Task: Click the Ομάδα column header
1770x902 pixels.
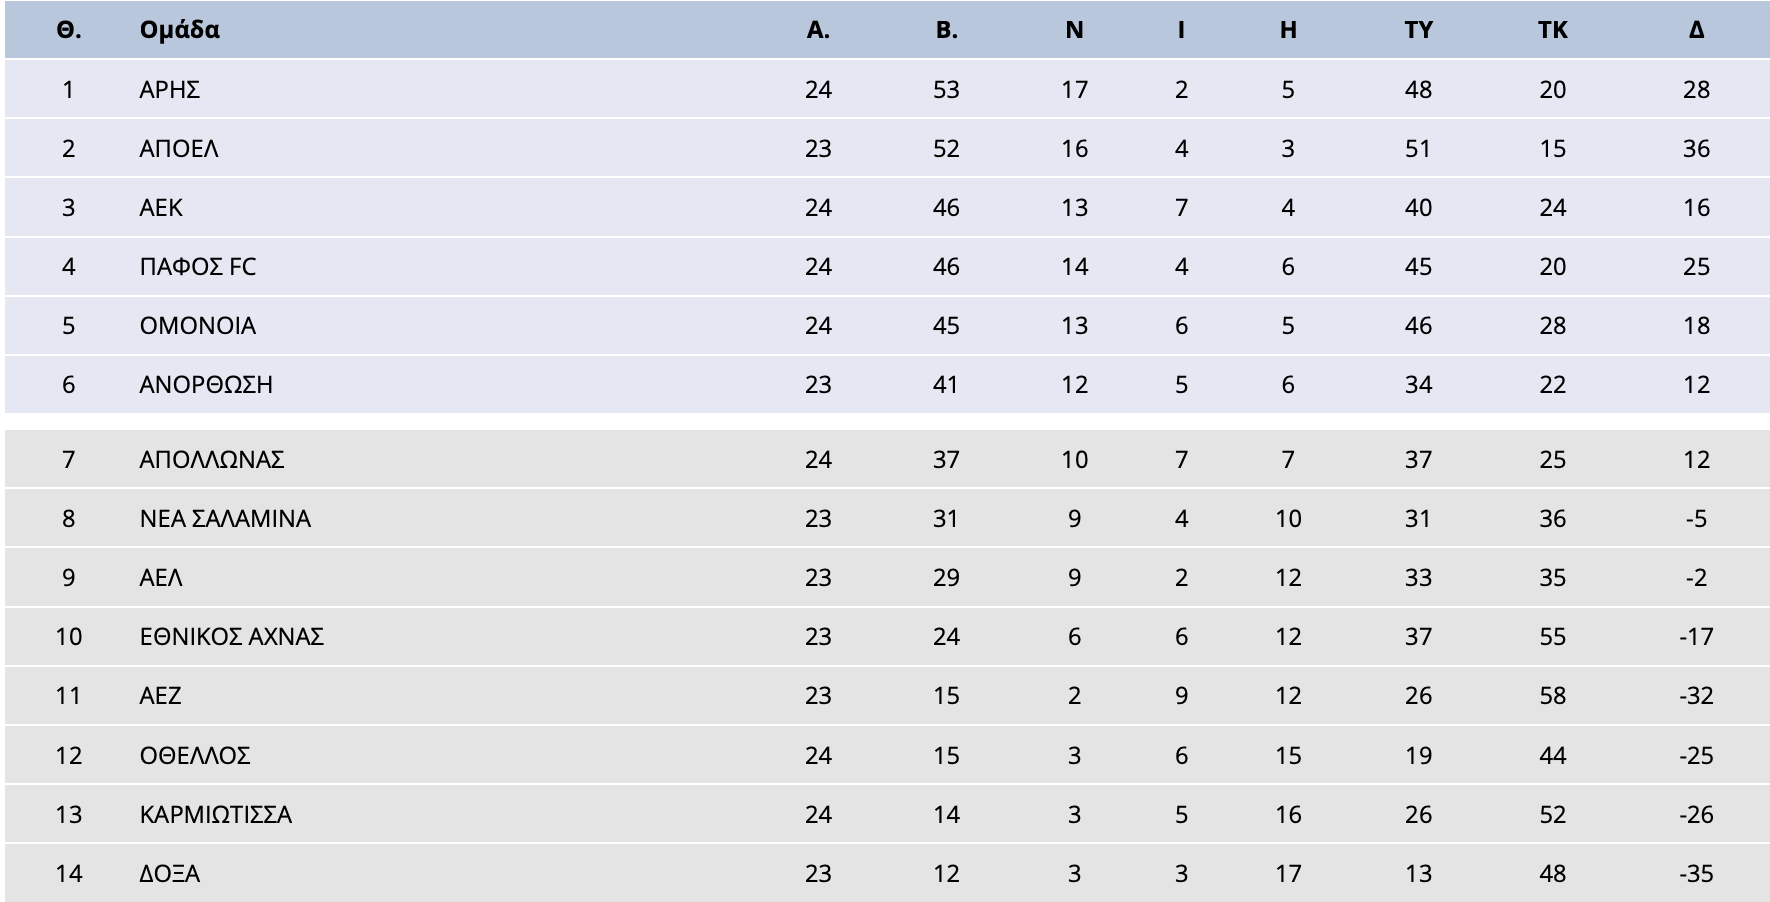Action: tap(179, 30)
